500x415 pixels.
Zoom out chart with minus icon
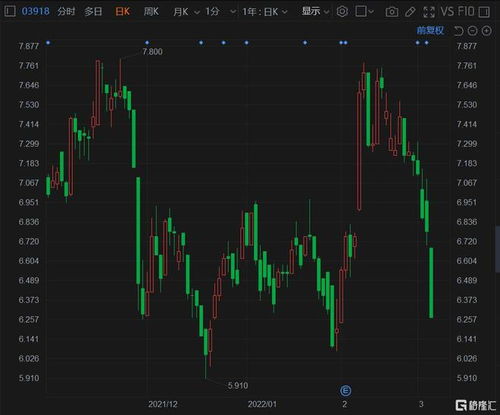point(472,31)
